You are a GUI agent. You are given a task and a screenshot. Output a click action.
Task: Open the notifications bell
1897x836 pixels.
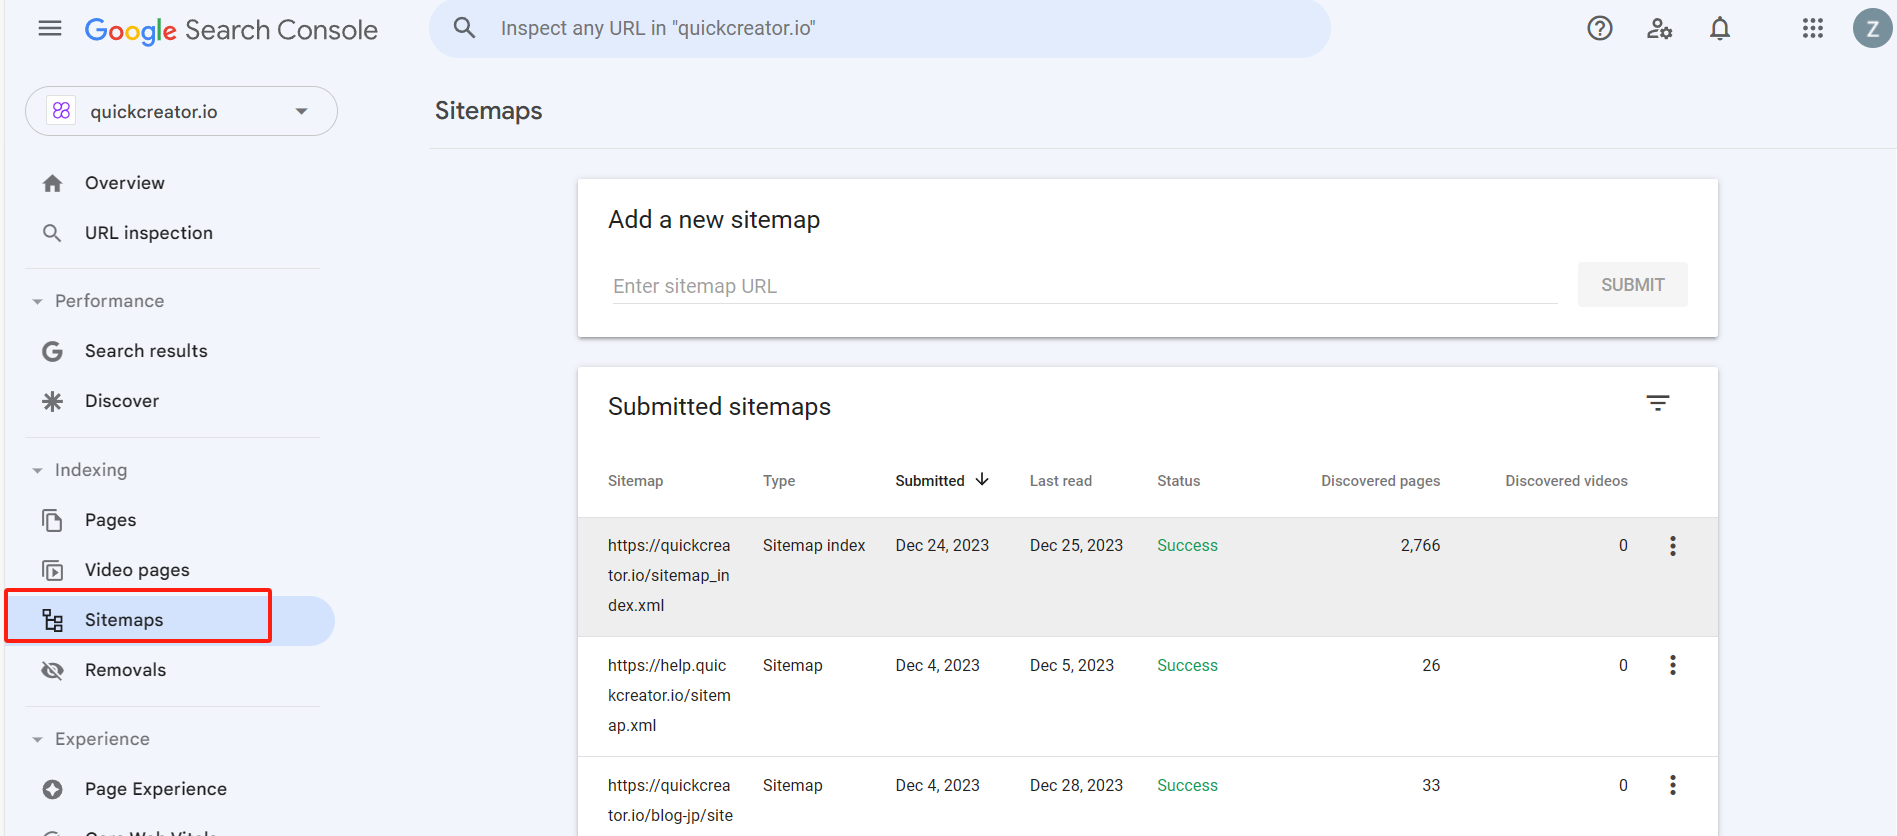(1720, 28)
